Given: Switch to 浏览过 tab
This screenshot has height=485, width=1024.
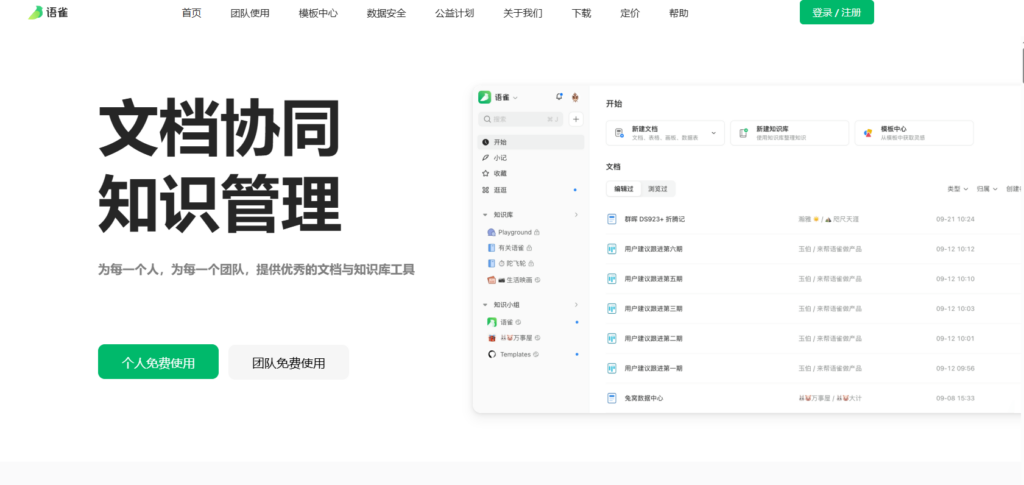Looking at the screenshot, I should [x=659, y=188].
